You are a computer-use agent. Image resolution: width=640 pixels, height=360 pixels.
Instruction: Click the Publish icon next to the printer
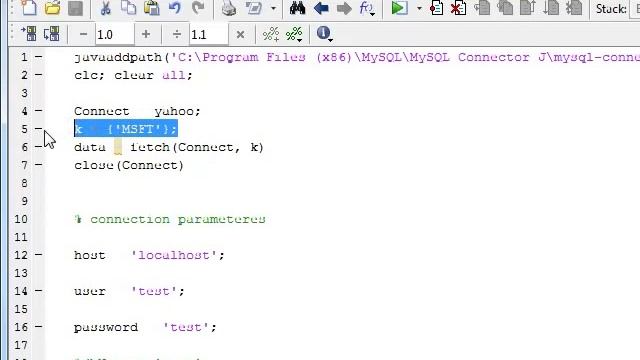(x=254, y=8)
